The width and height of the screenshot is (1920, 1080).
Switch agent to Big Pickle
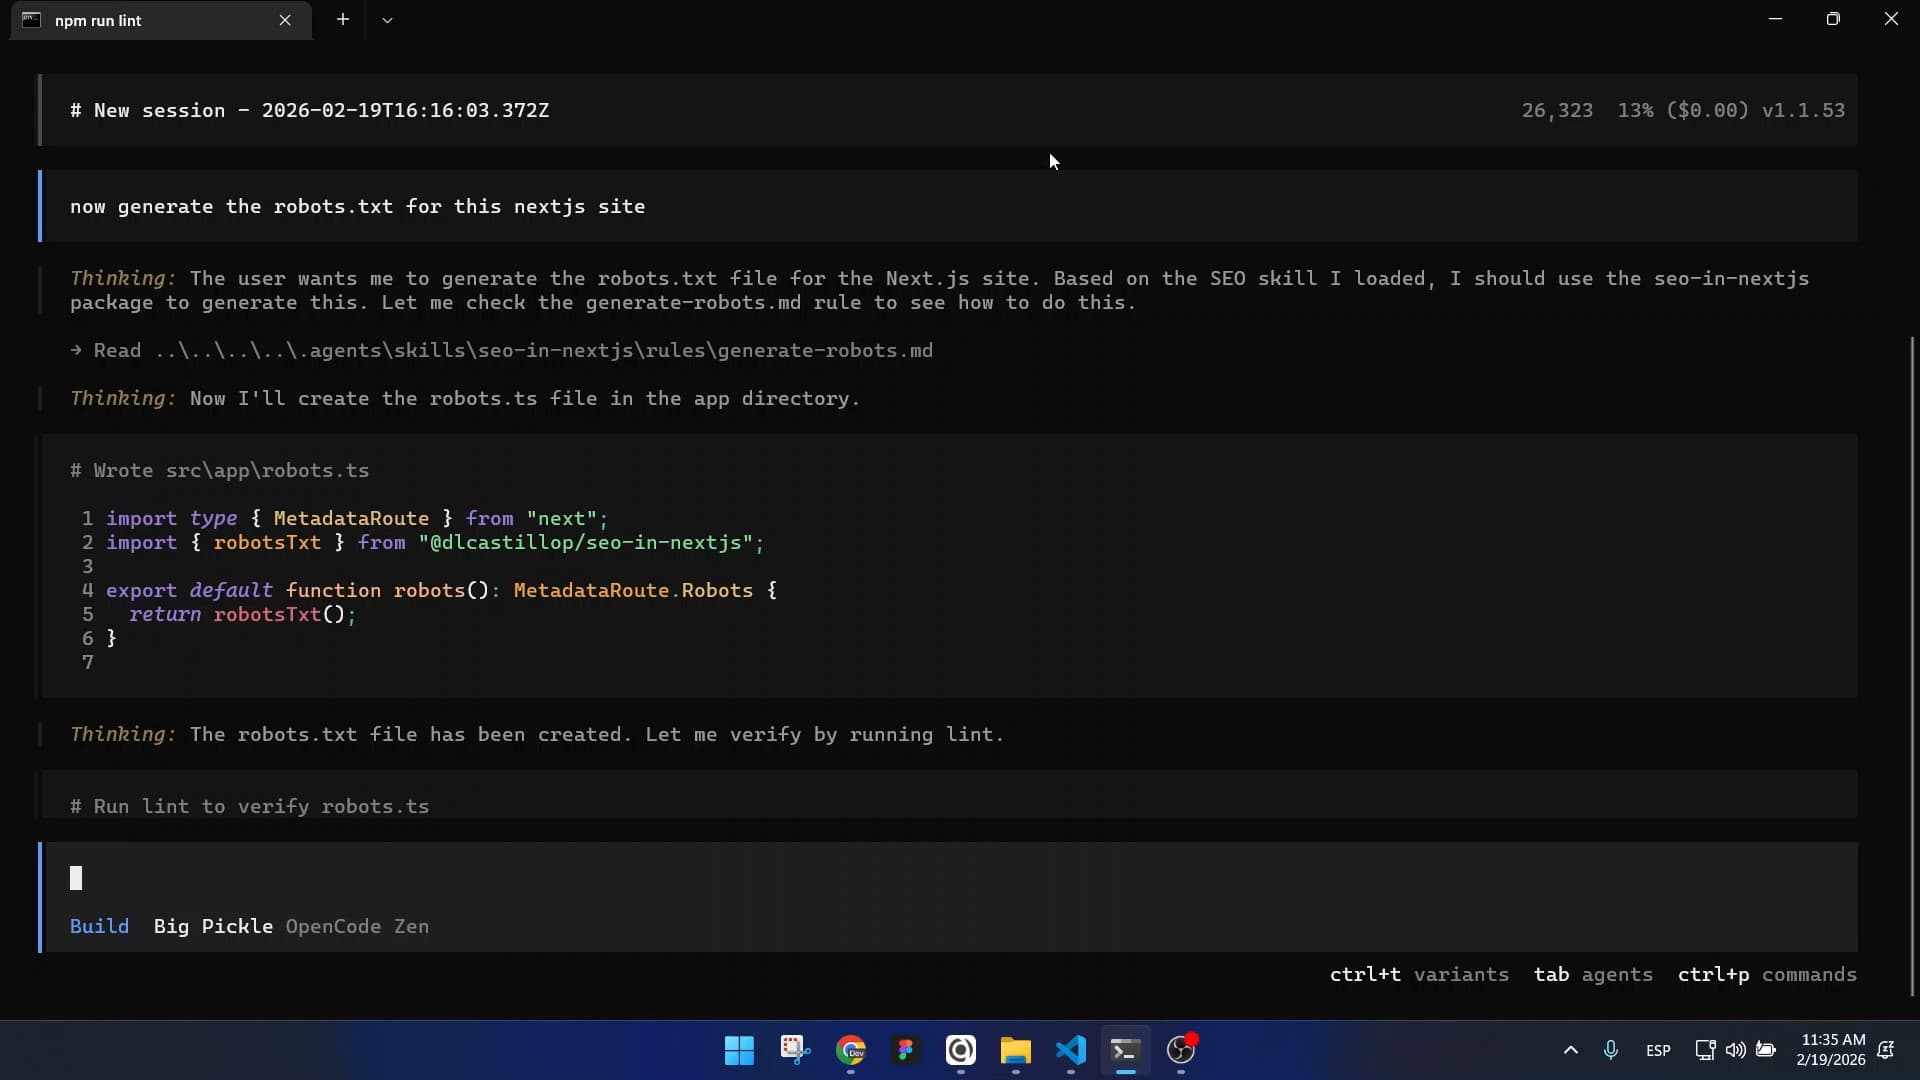pyautogui.click(x=213, y=926)
